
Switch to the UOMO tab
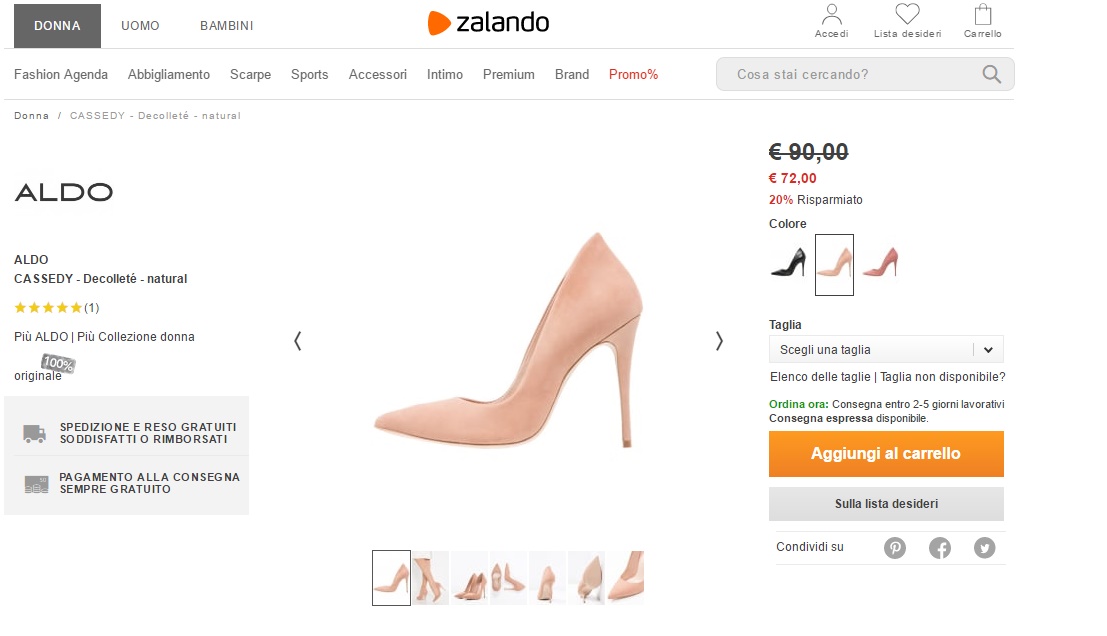point(140,26)
